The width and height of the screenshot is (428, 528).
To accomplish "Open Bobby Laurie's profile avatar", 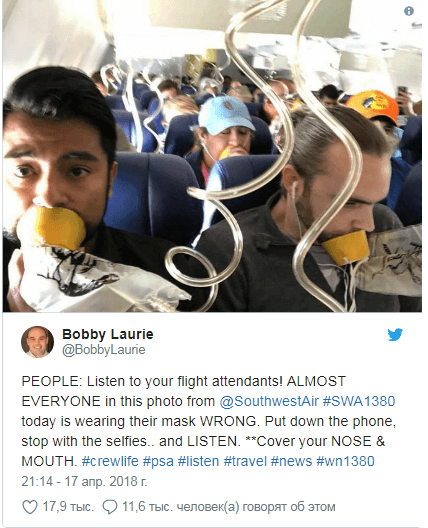I will pyautogui.click(x=37, y=342).
